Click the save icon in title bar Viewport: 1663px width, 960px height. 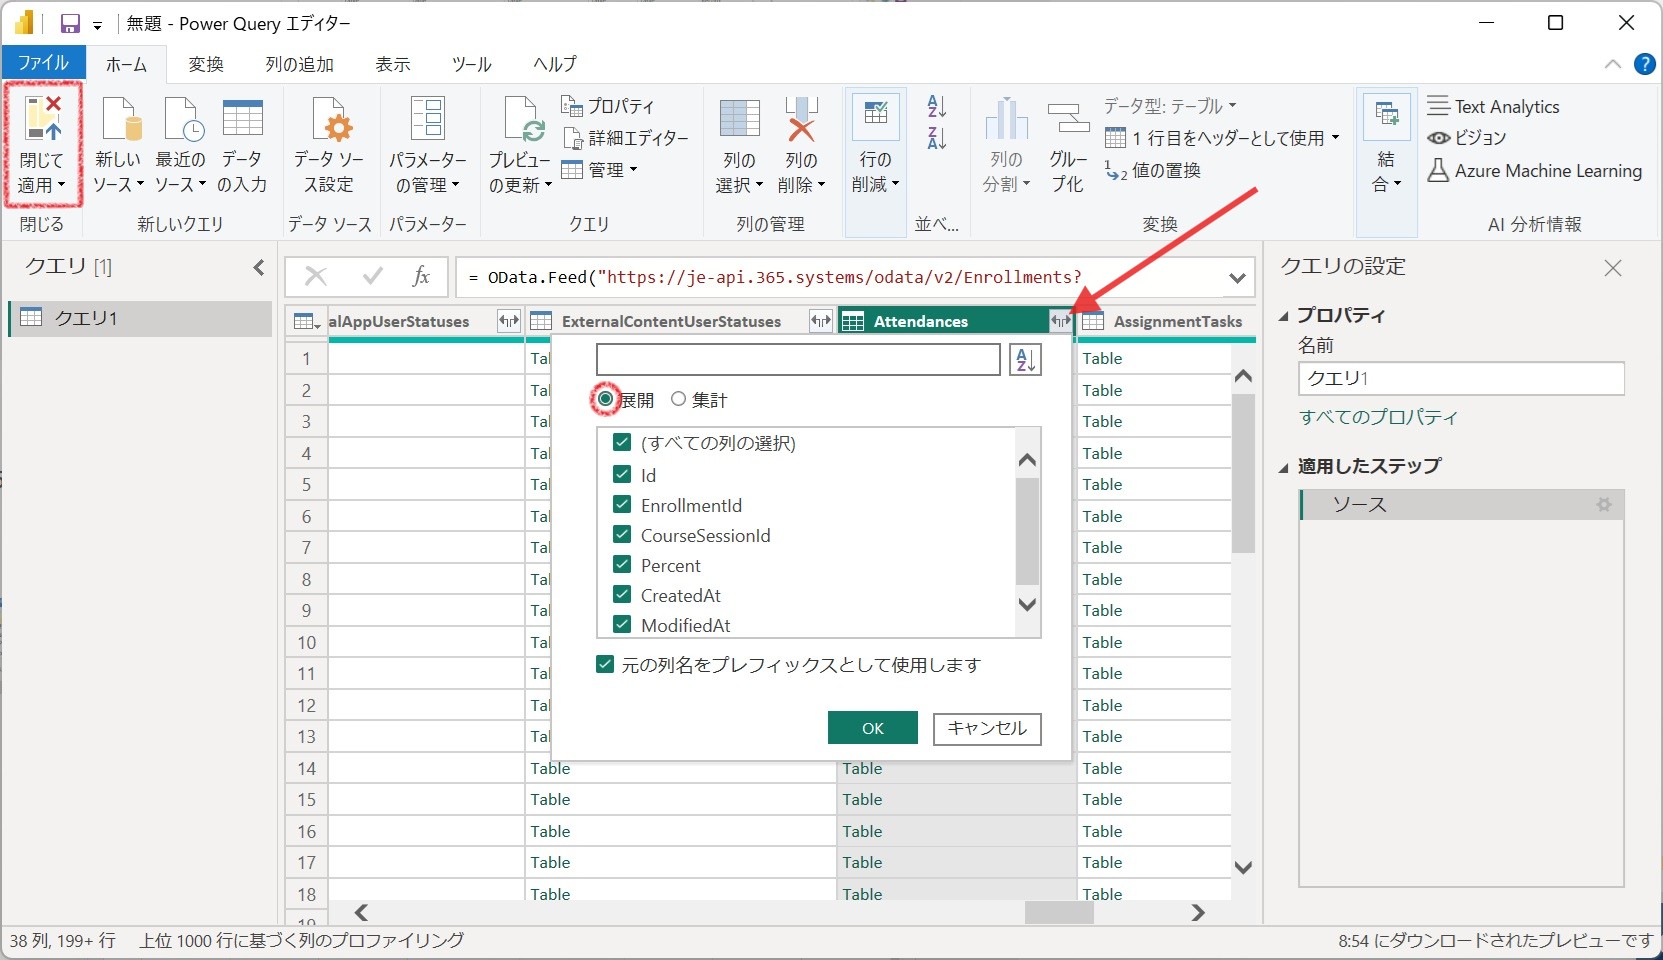[x=70, y=24]
